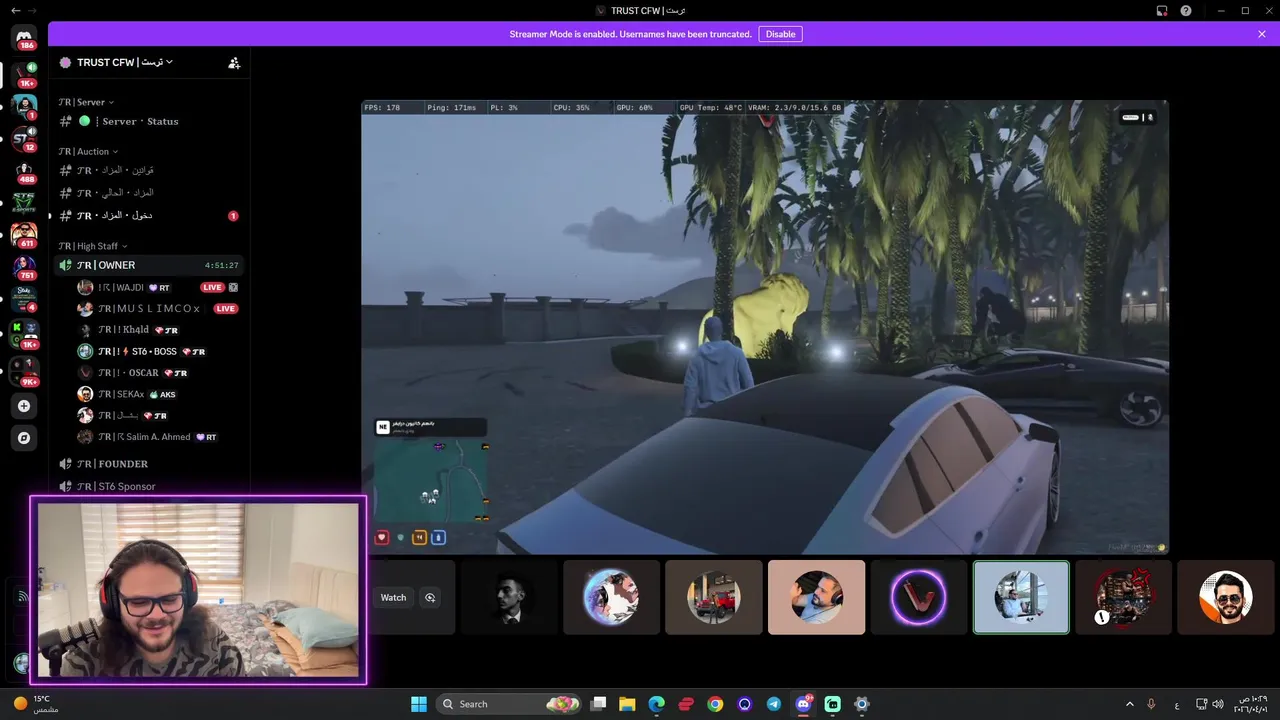Screen dimensions: 1280x720
Task: Select user OSCAR in voice list
Action: (158, 373)
